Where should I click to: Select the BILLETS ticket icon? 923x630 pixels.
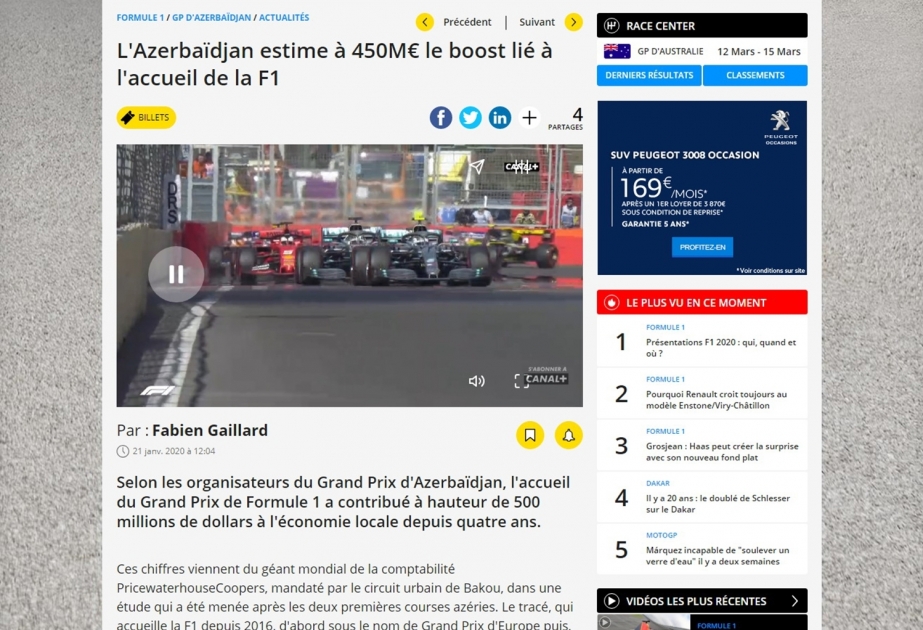tap(145, 117)
